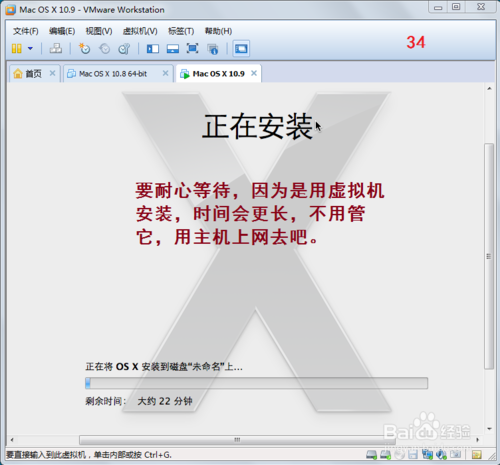Open the 虚拟机(V) menu
The width and height of the screenshot is (500, 465).
[140, 31]
